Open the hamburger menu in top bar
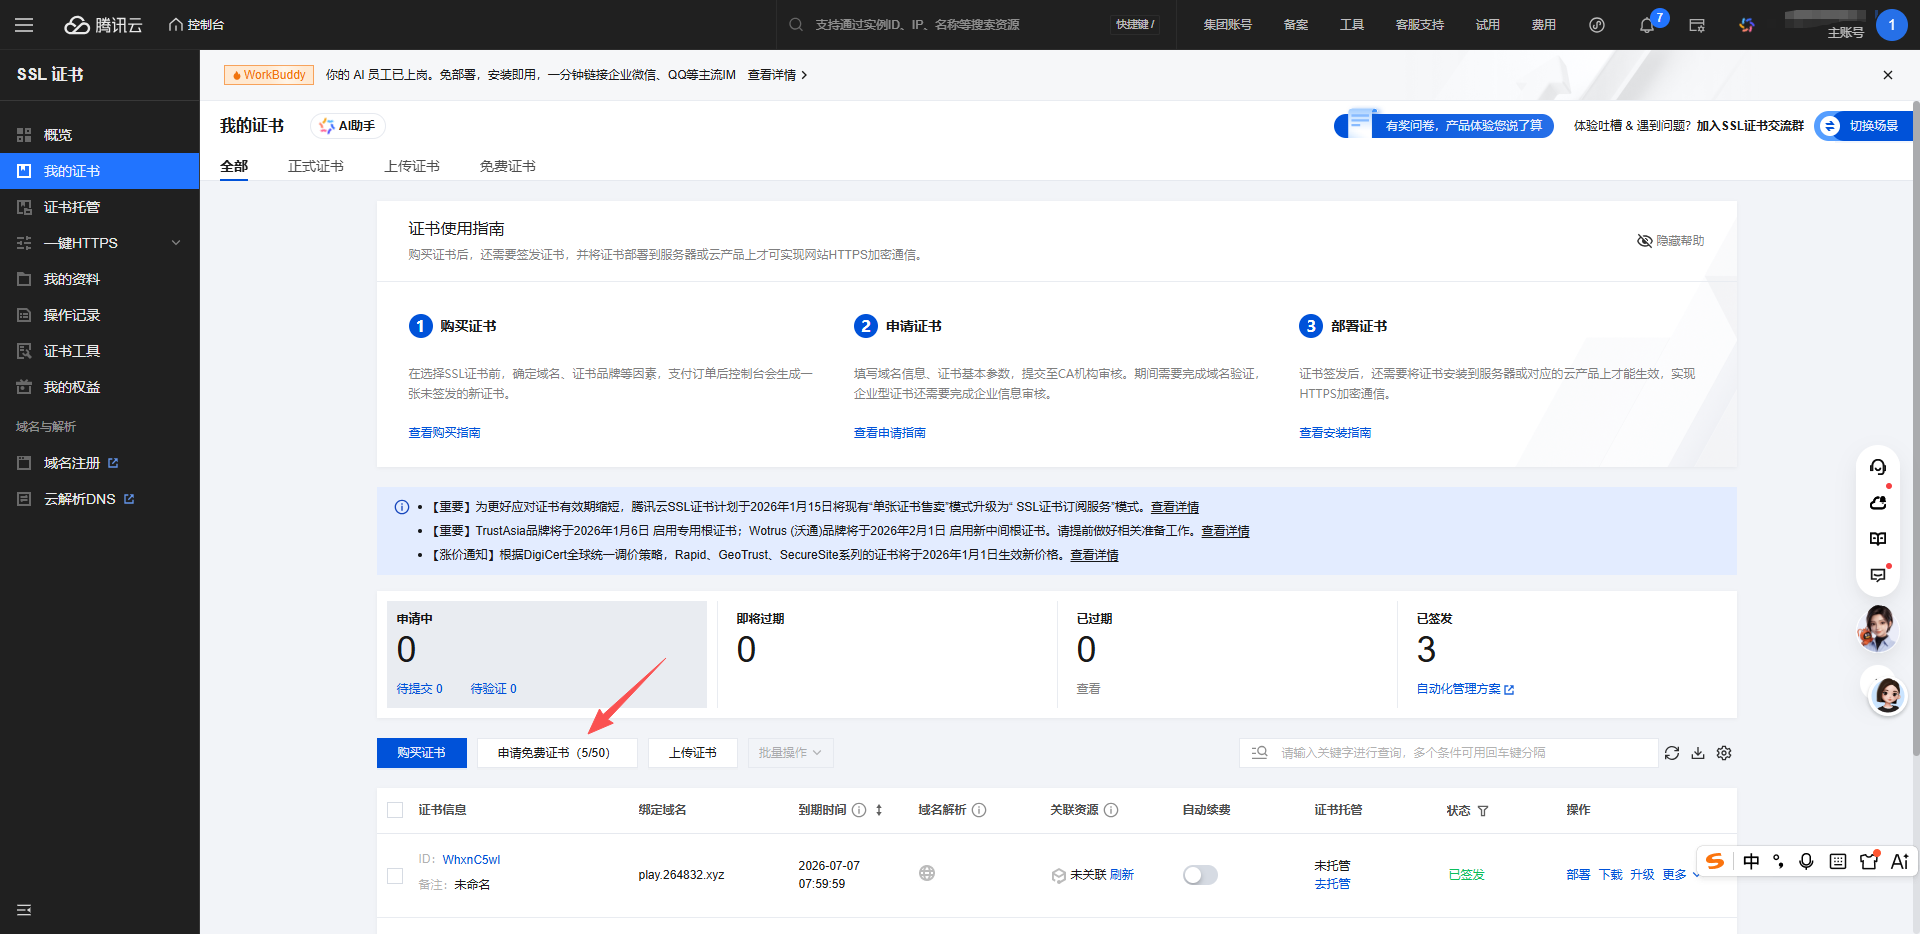The width and height of the screenshot is (1920, 934). pos(24,25)
